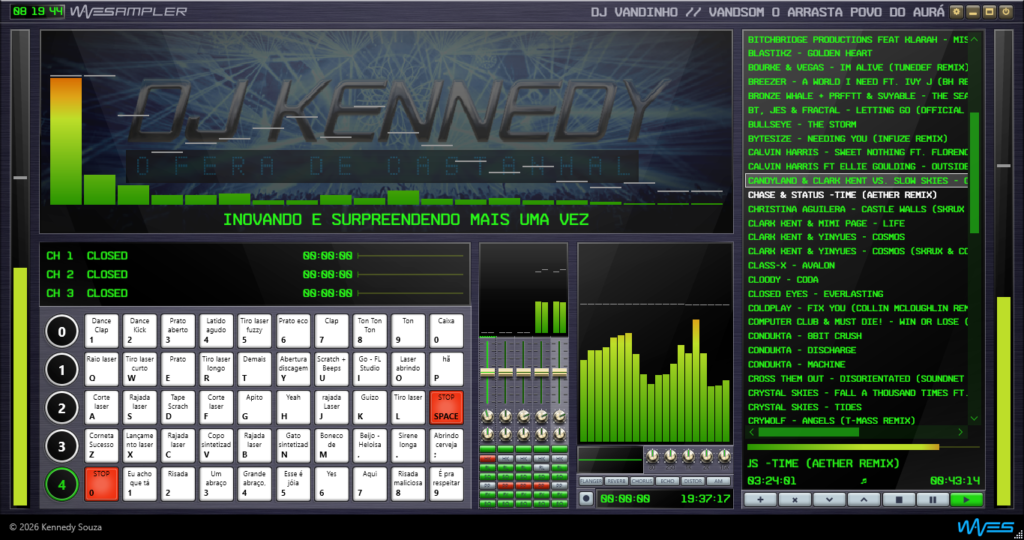Screen dimensions: 1024x540
Task: Pause the current track
Action: [x=933, y=498]
